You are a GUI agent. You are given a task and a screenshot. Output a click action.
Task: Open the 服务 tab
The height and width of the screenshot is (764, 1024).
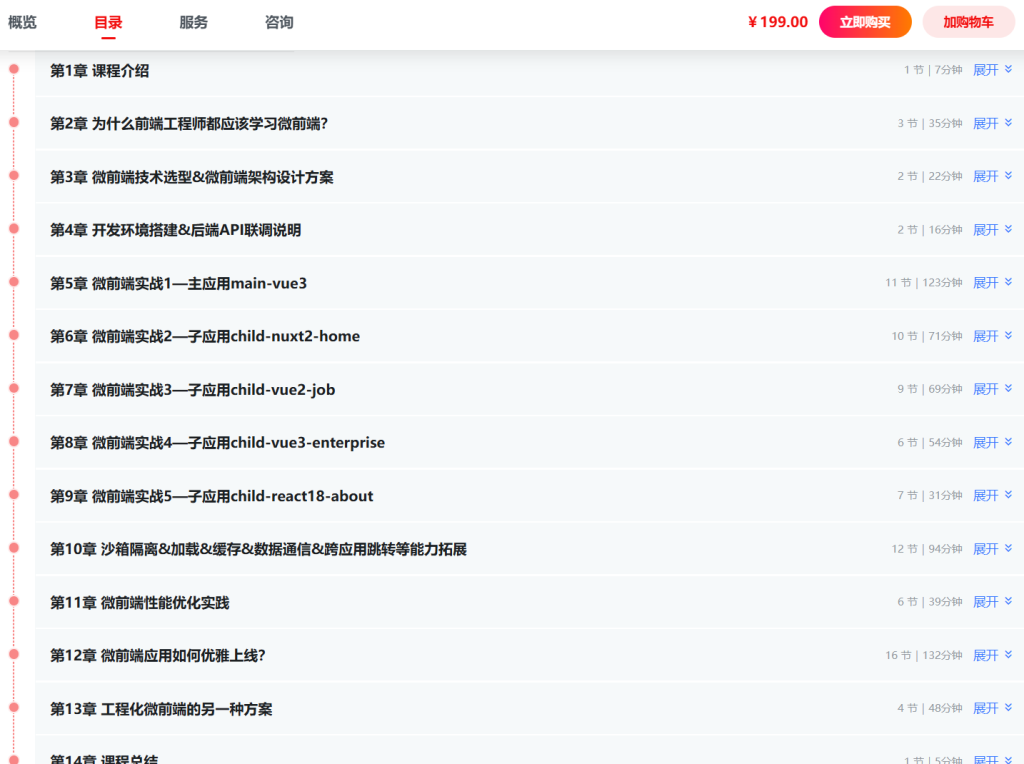193,21
